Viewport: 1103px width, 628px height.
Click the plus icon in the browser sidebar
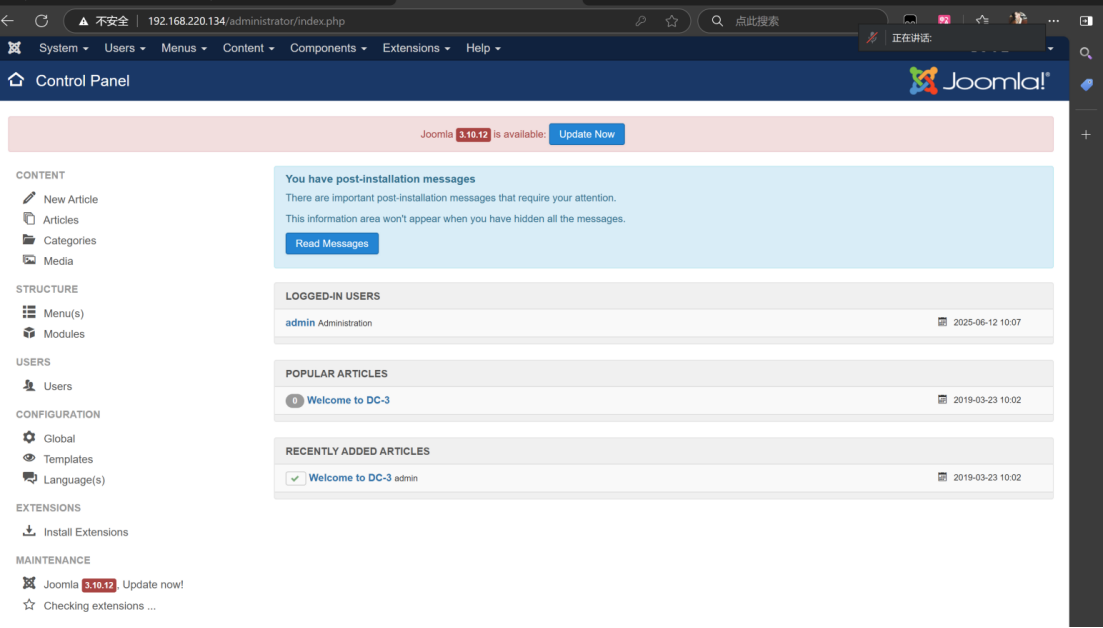pos(1086,134)
